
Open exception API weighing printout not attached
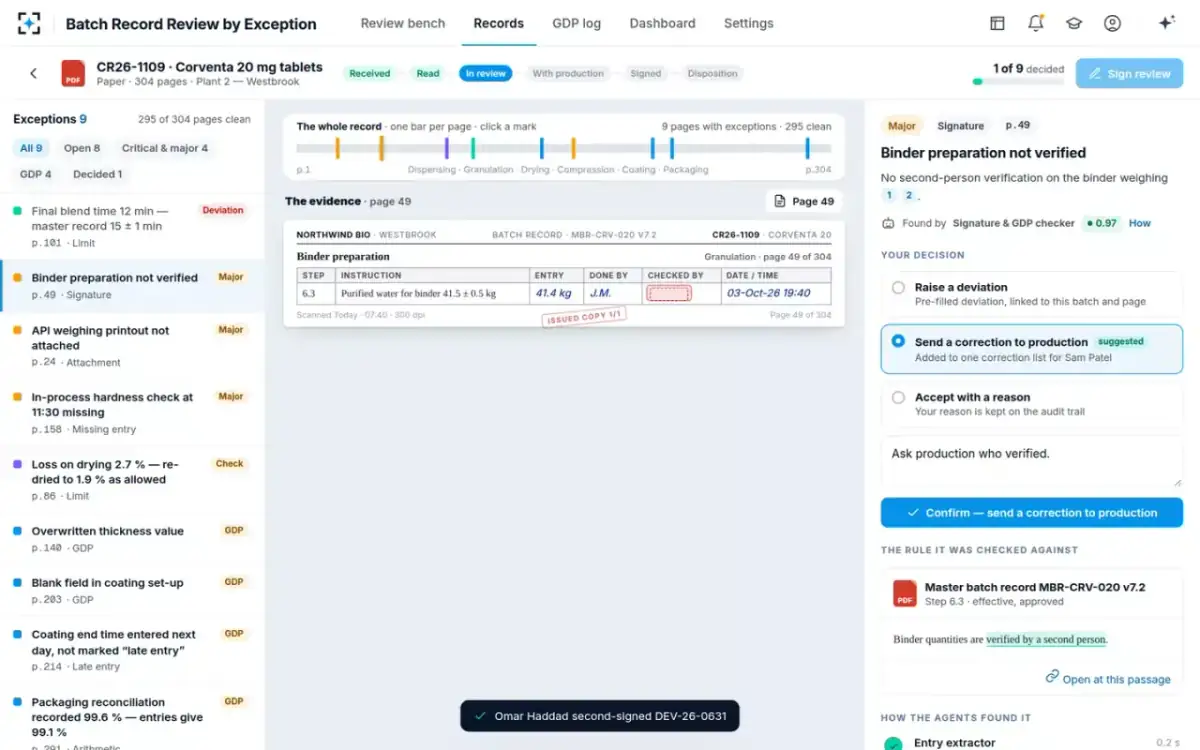132,345
